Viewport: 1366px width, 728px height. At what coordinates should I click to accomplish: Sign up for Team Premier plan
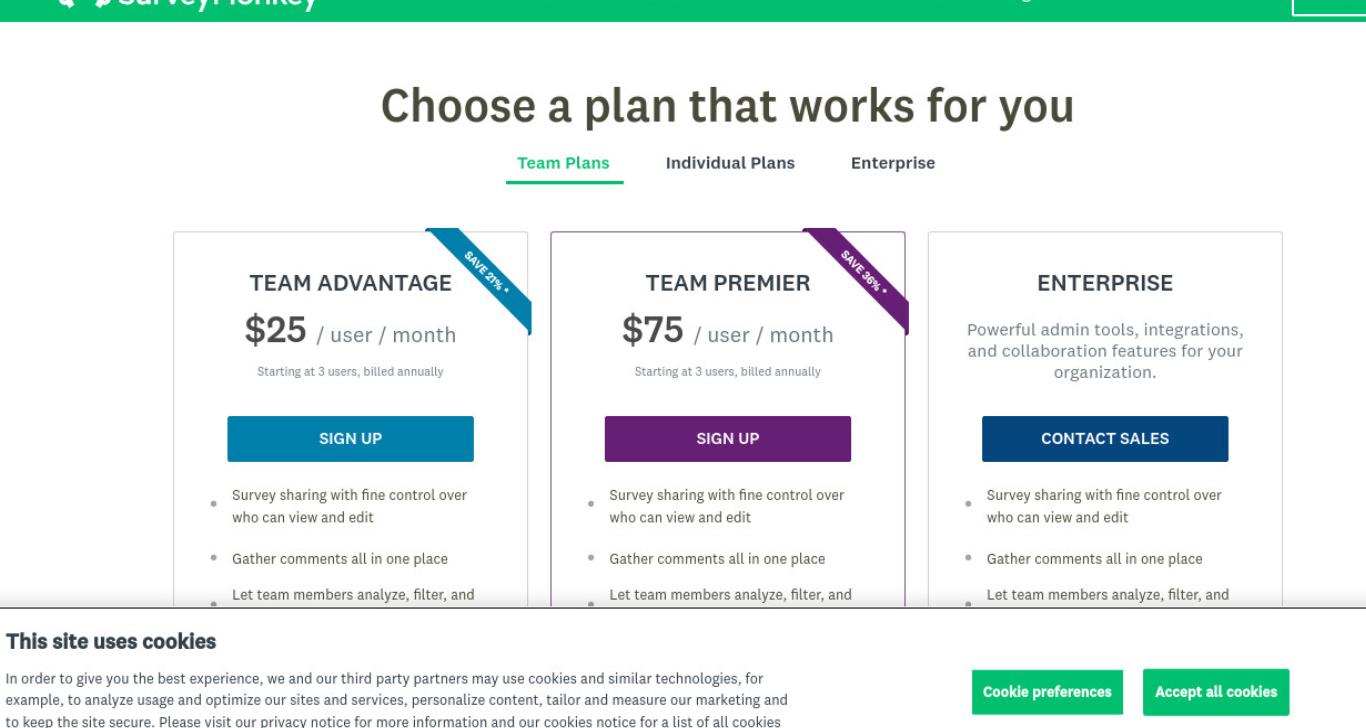(728, 439)
